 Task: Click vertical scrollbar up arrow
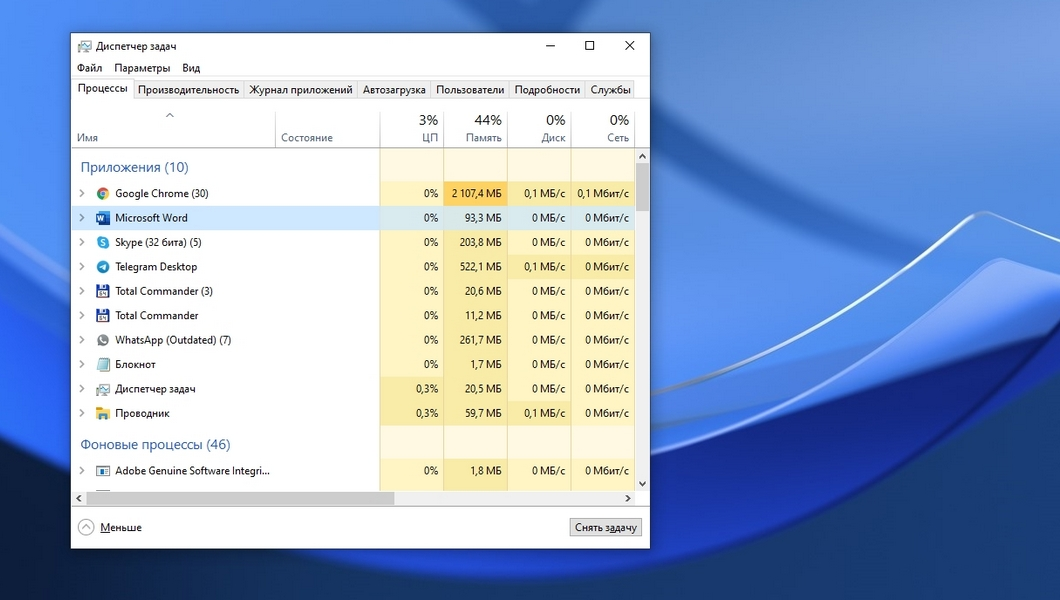pos(642,156)
